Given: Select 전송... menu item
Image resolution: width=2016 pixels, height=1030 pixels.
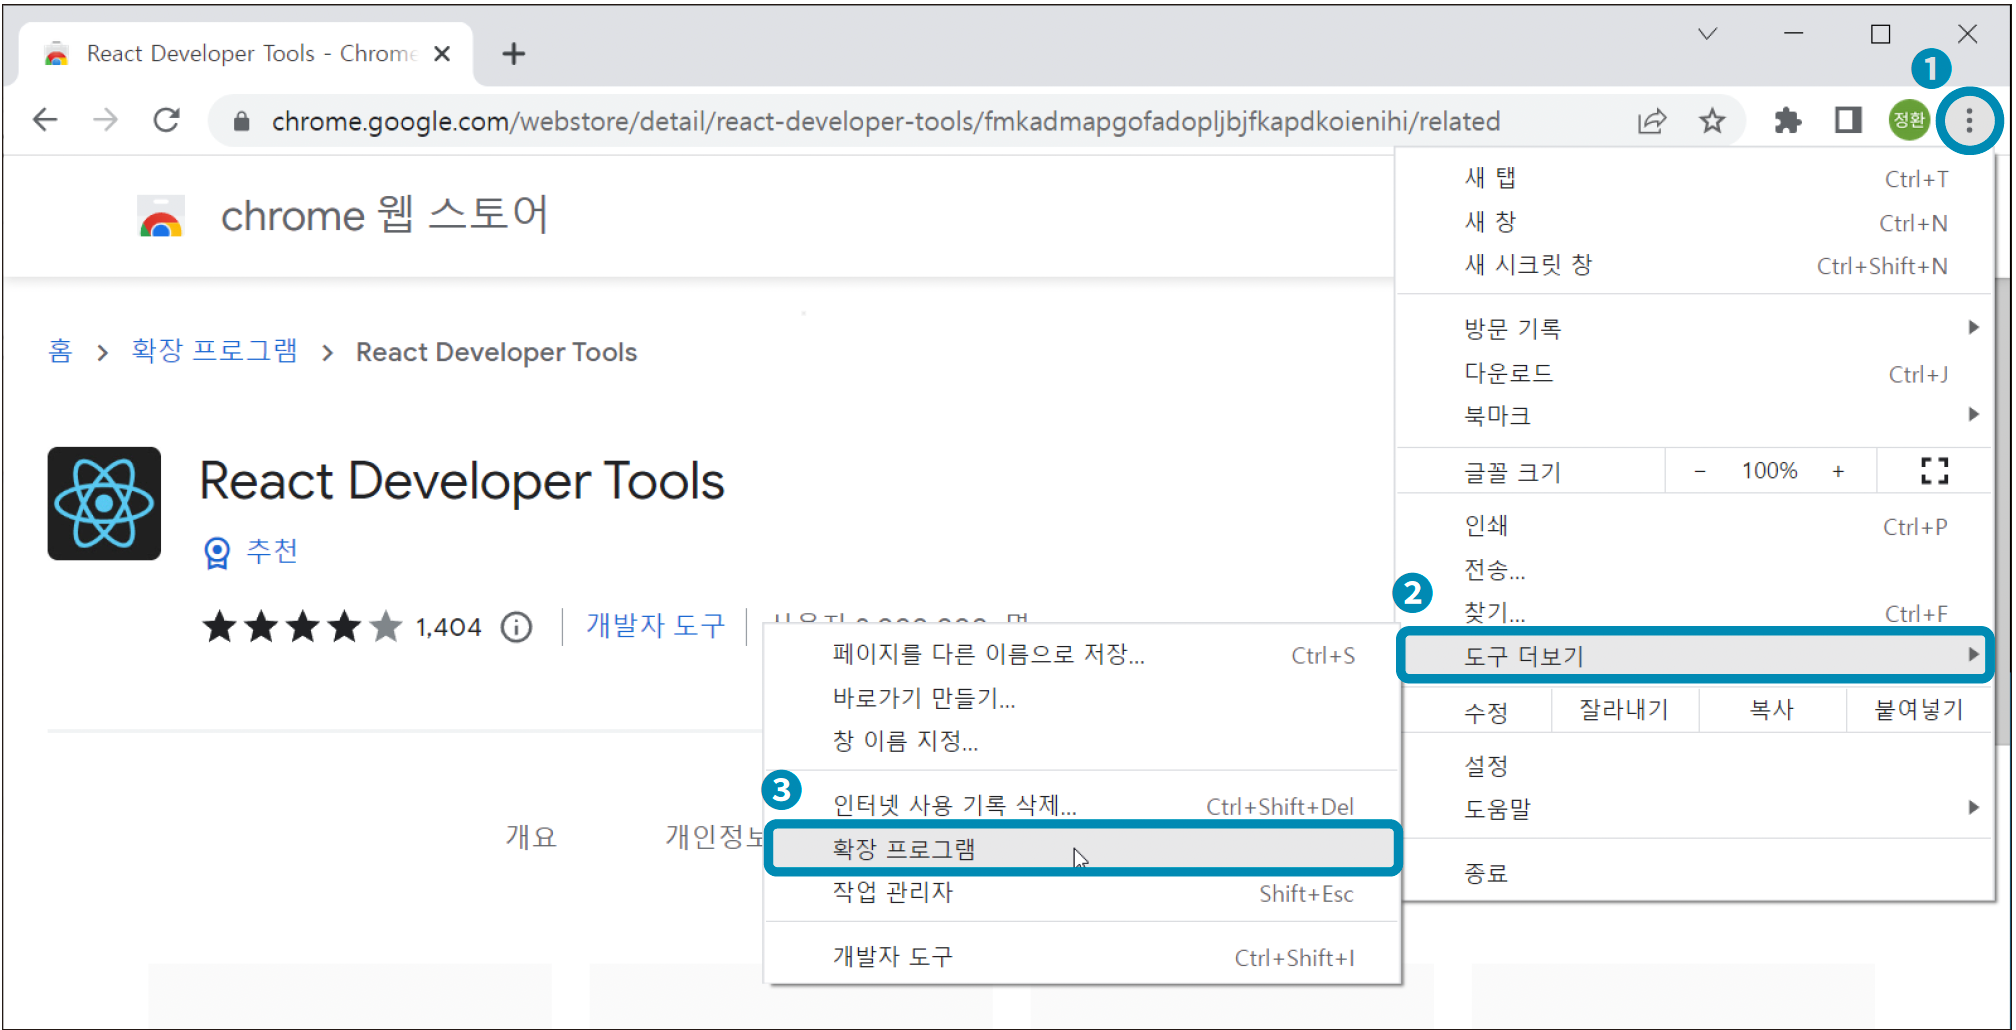Looking at the screenshot, I should pos(1695,570).
